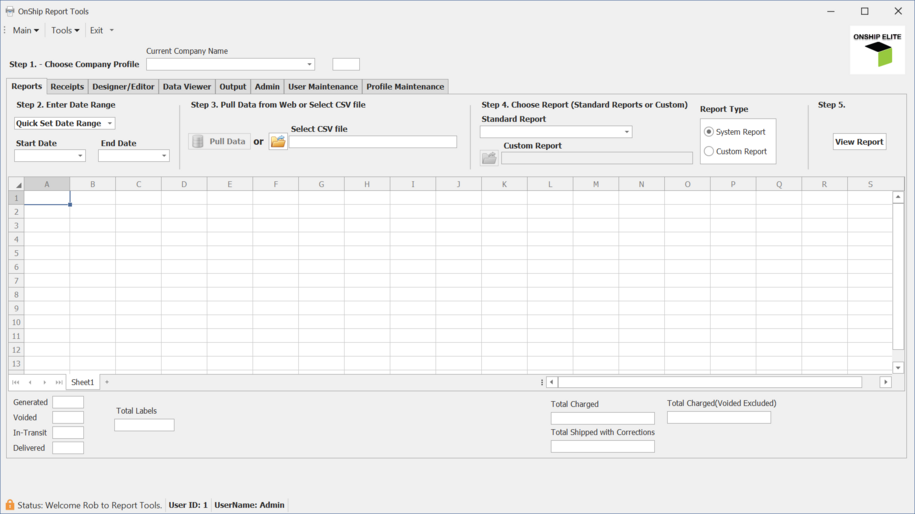Click the OnShip Elite logo
The width and height of the screenshot is (915, 514).
877,50
